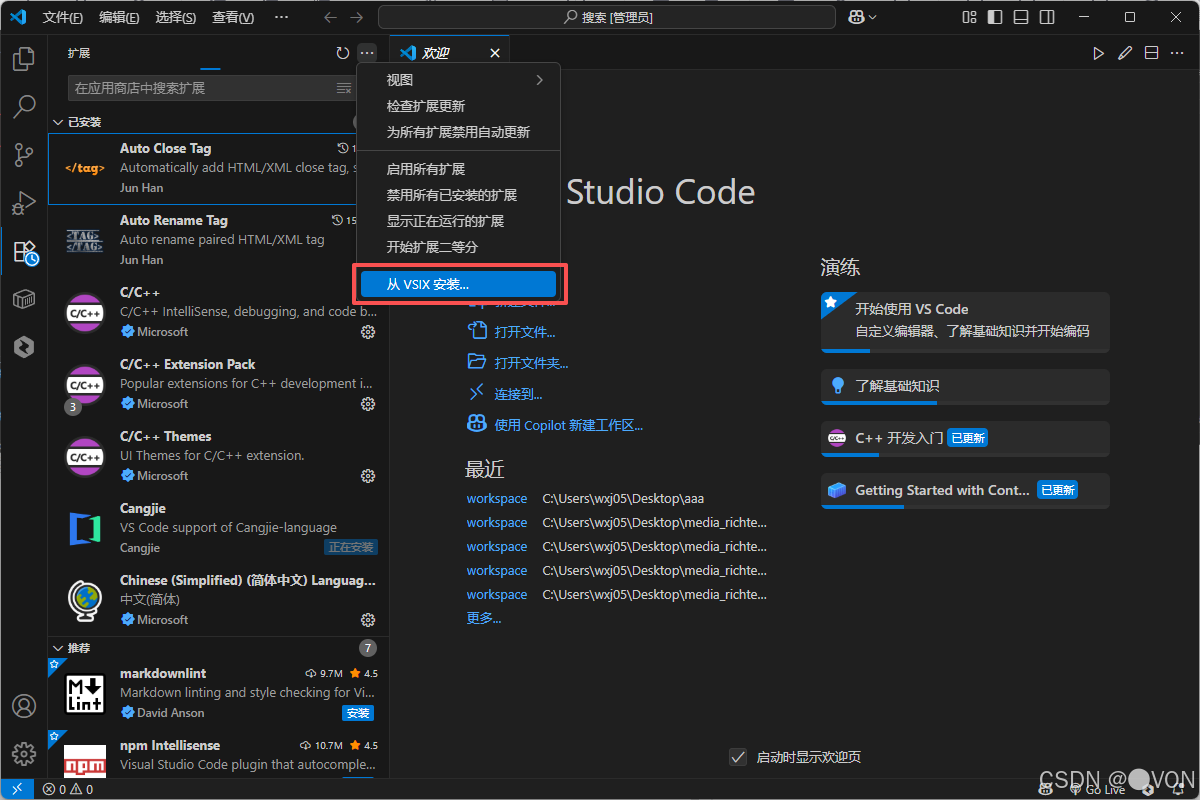1200x800 pixels.
Task: Select the Extensions icon in the activity bar
Action: (24, 251)
